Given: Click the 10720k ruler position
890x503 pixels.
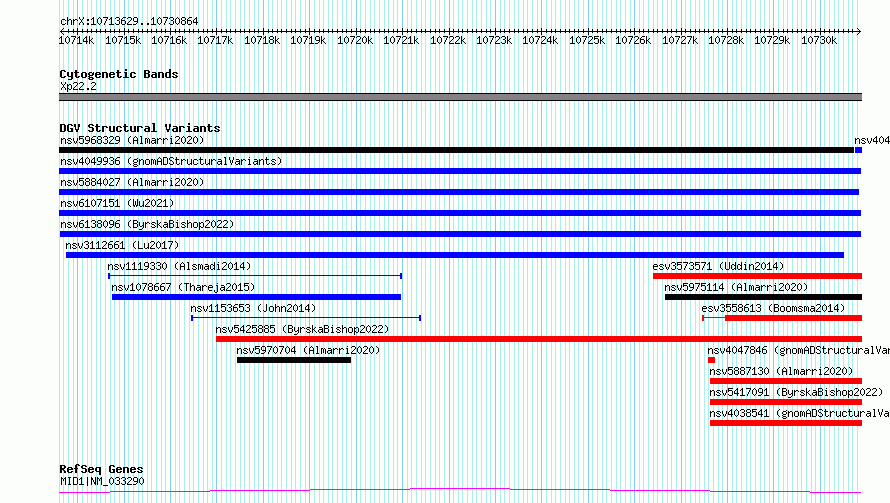Looking at the screenshot, I should pos(355,40).
